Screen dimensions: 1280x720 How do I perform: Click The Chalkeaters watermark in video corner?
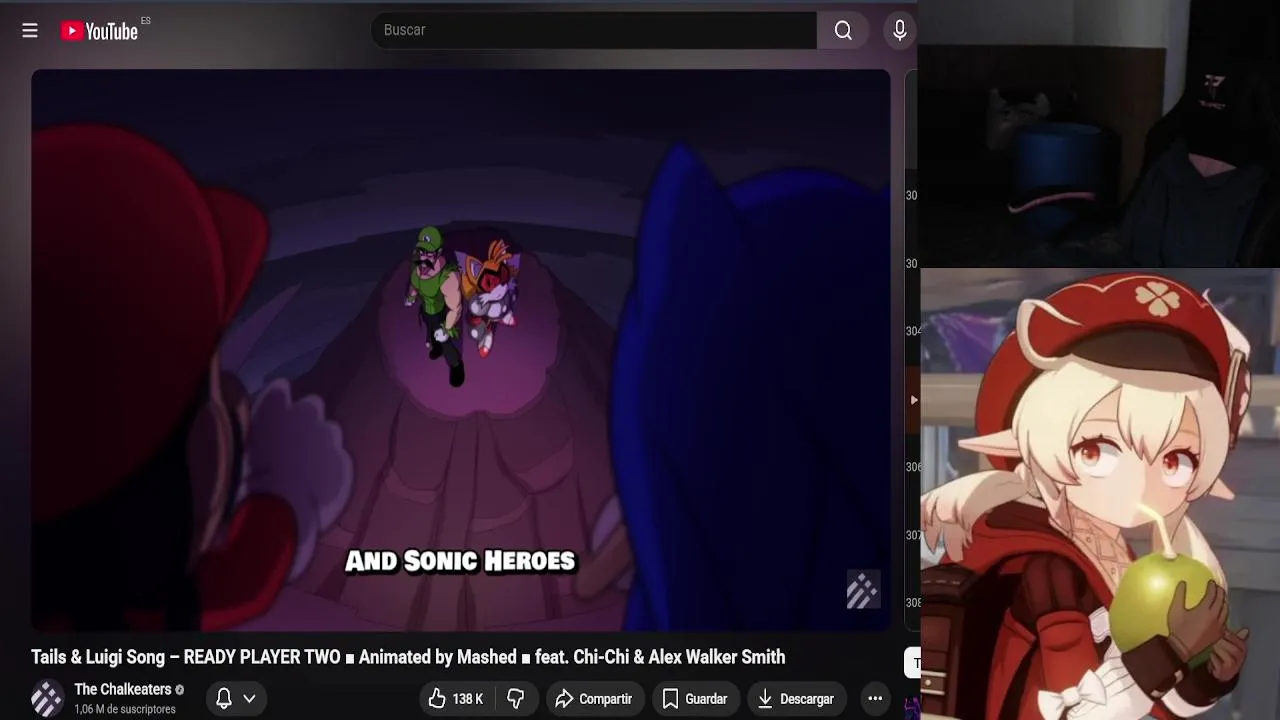coord(862,590)
